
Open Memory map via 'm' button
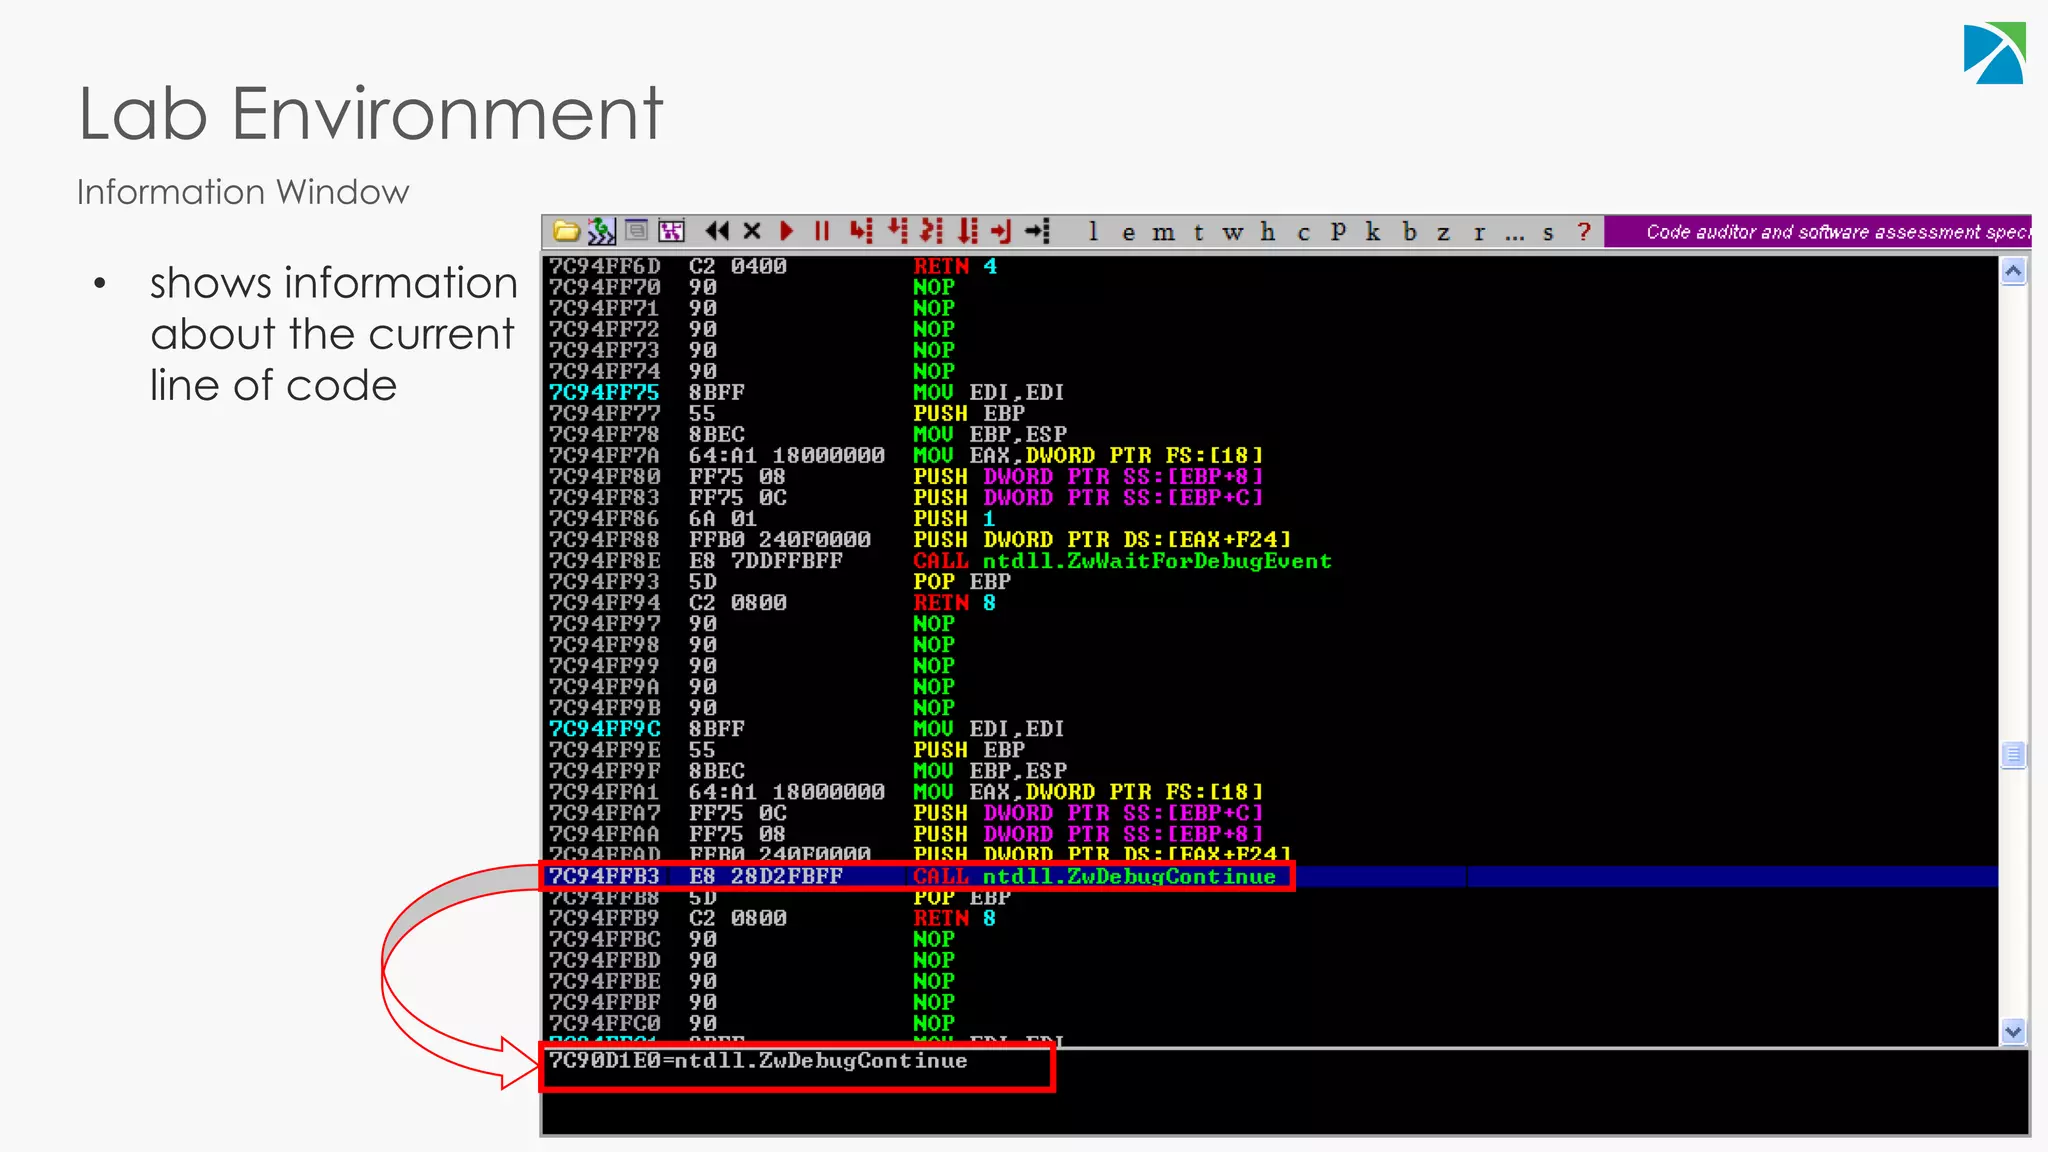pyautogui.click(x=1163, y=233)
